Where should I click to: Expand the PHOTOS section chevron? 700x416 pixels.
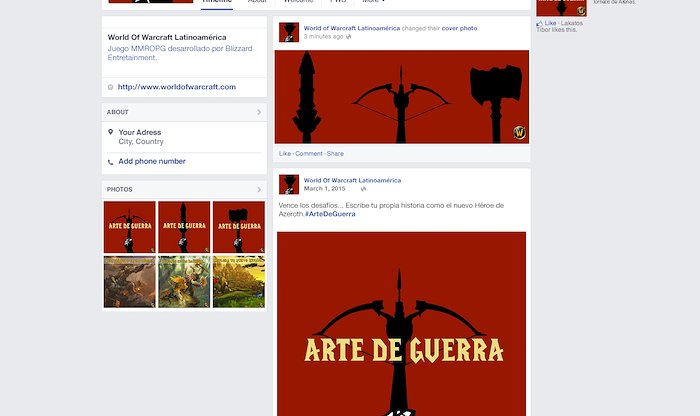(x=259, y=190)
